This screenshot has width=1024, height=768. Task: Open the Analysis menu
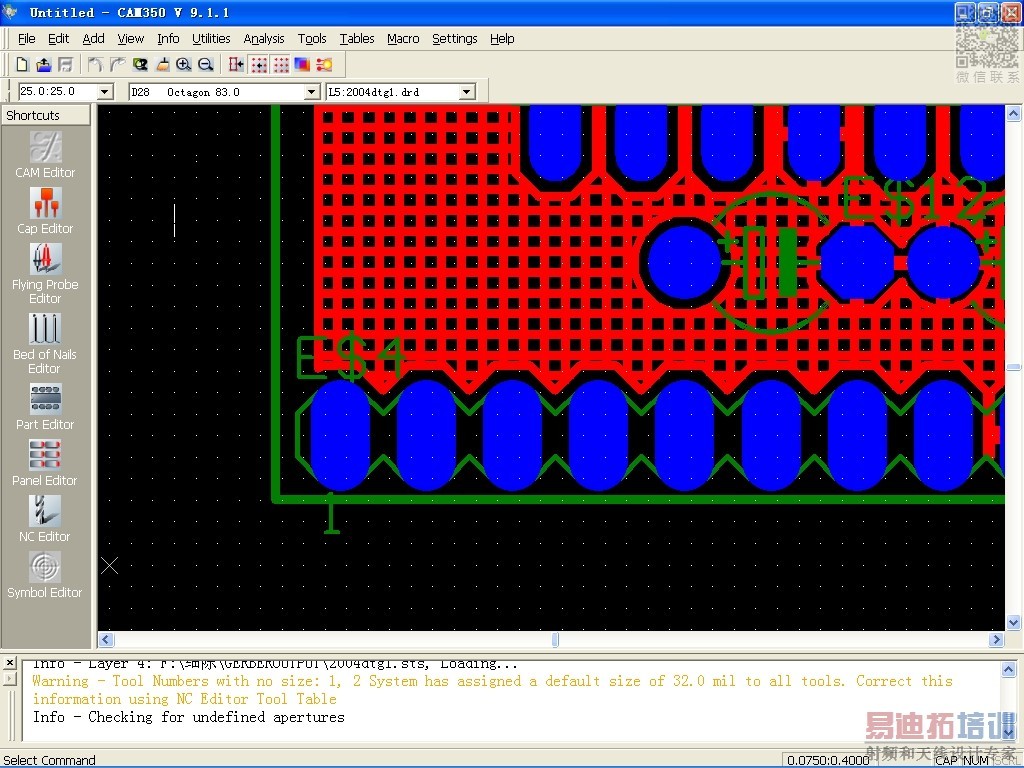(264, 39)
